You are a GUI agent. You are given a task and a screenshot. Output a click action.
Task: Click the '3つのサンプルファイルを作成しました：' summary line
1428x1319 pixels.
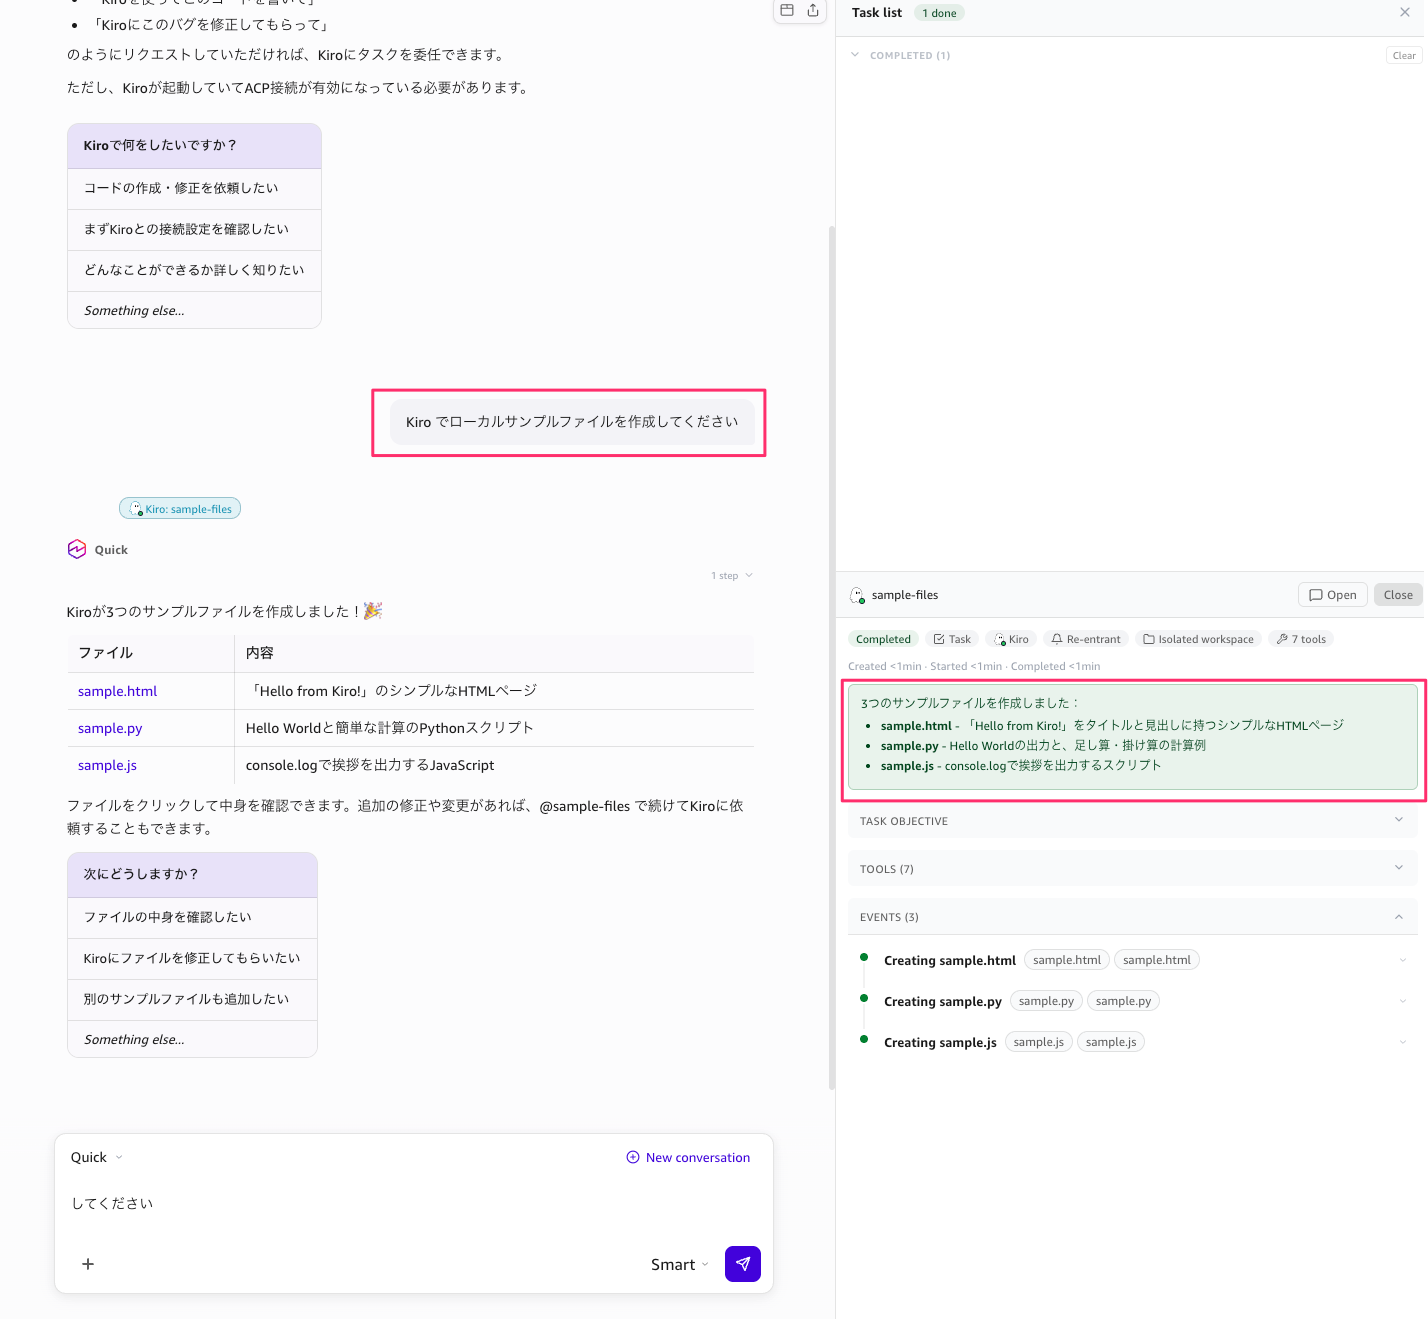click(x=970, y=703)
